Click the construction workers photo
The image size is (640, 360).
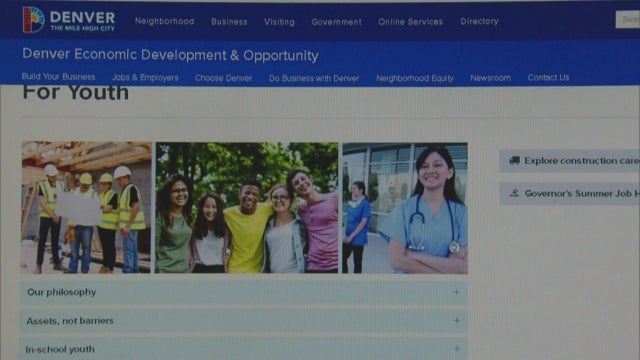86,207
